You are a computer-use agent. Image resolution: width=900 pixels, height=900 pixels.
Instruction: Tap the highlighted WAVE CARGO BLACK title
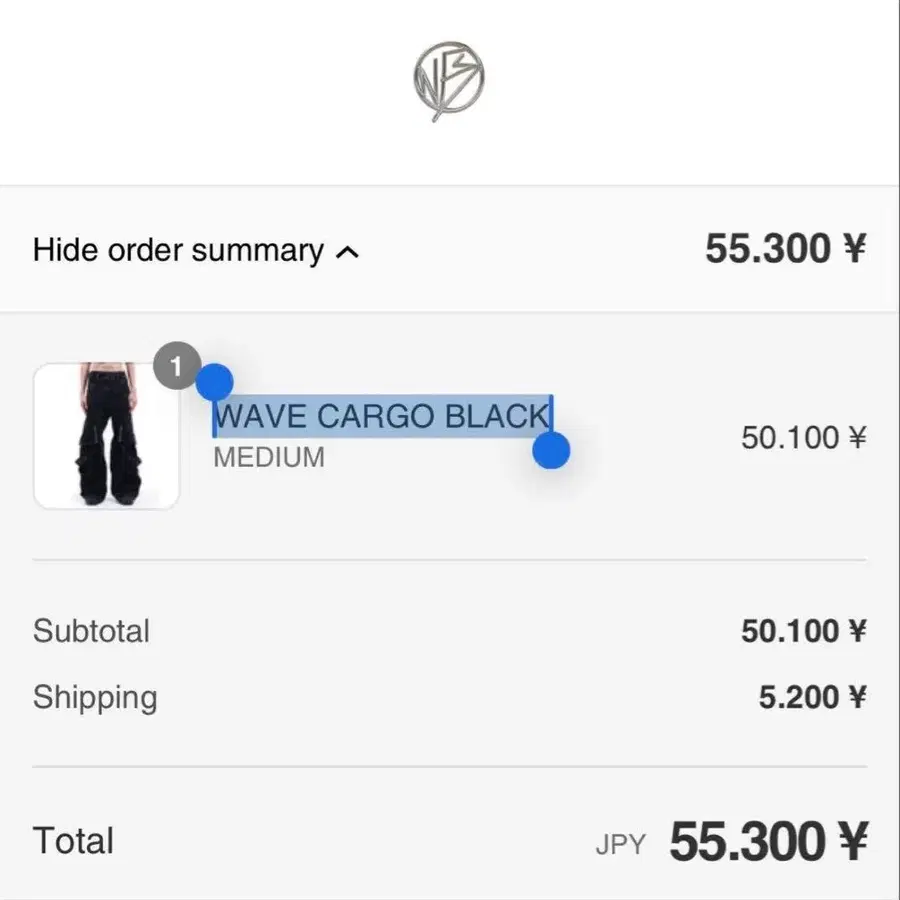click(x=383, y=416)
